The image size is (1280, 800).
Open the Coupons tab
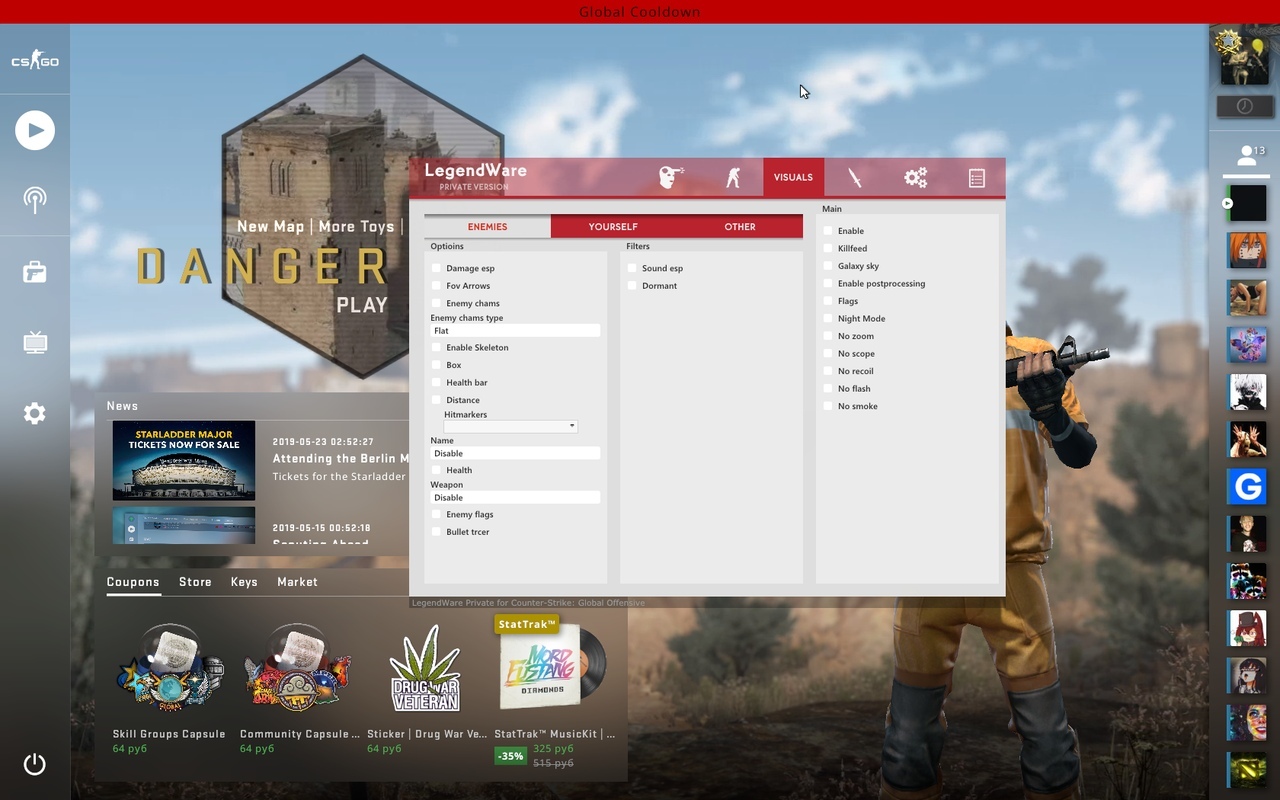[133, 582]
